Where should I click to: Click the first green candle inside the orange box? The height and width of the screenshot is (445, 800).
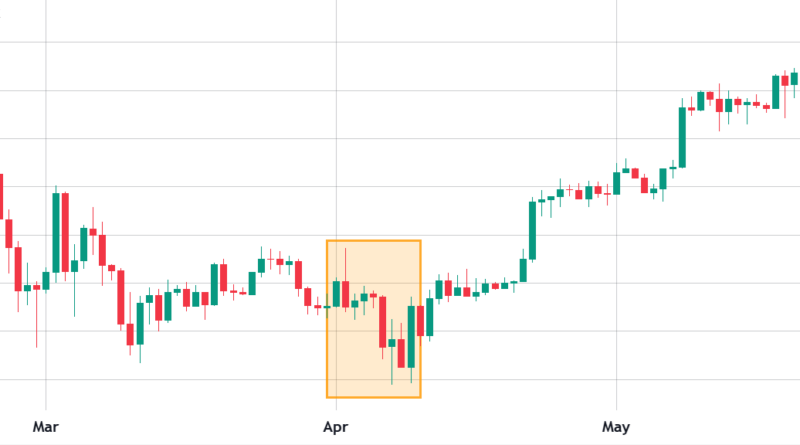click(336, 294)
